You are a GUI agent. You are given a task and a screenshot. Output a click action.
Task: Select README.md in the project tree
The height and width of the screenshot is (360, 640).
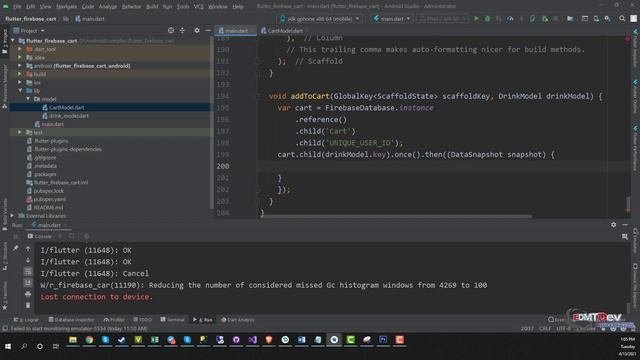point(48,207)
